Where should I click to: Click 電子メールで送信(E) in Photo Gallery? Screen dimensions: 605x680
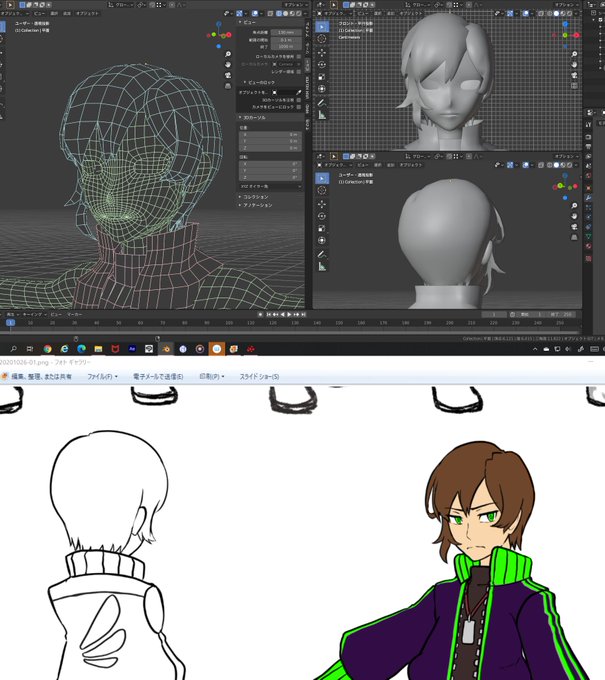pos(158,376)
